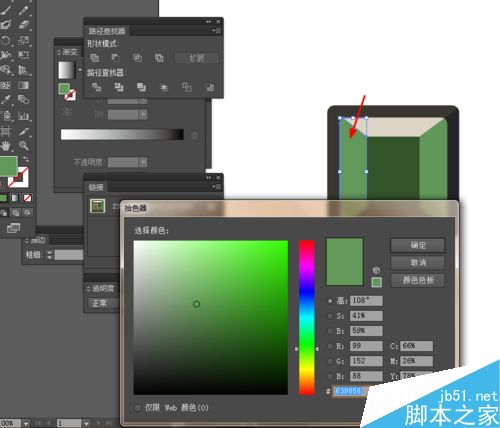This screenshot has width=500, height=428.
Task: Select the Blend tool
Action: point(23,100)
